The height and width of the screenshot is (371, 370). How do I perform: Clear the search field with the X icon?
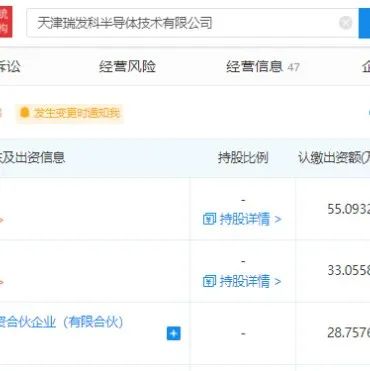346,23
